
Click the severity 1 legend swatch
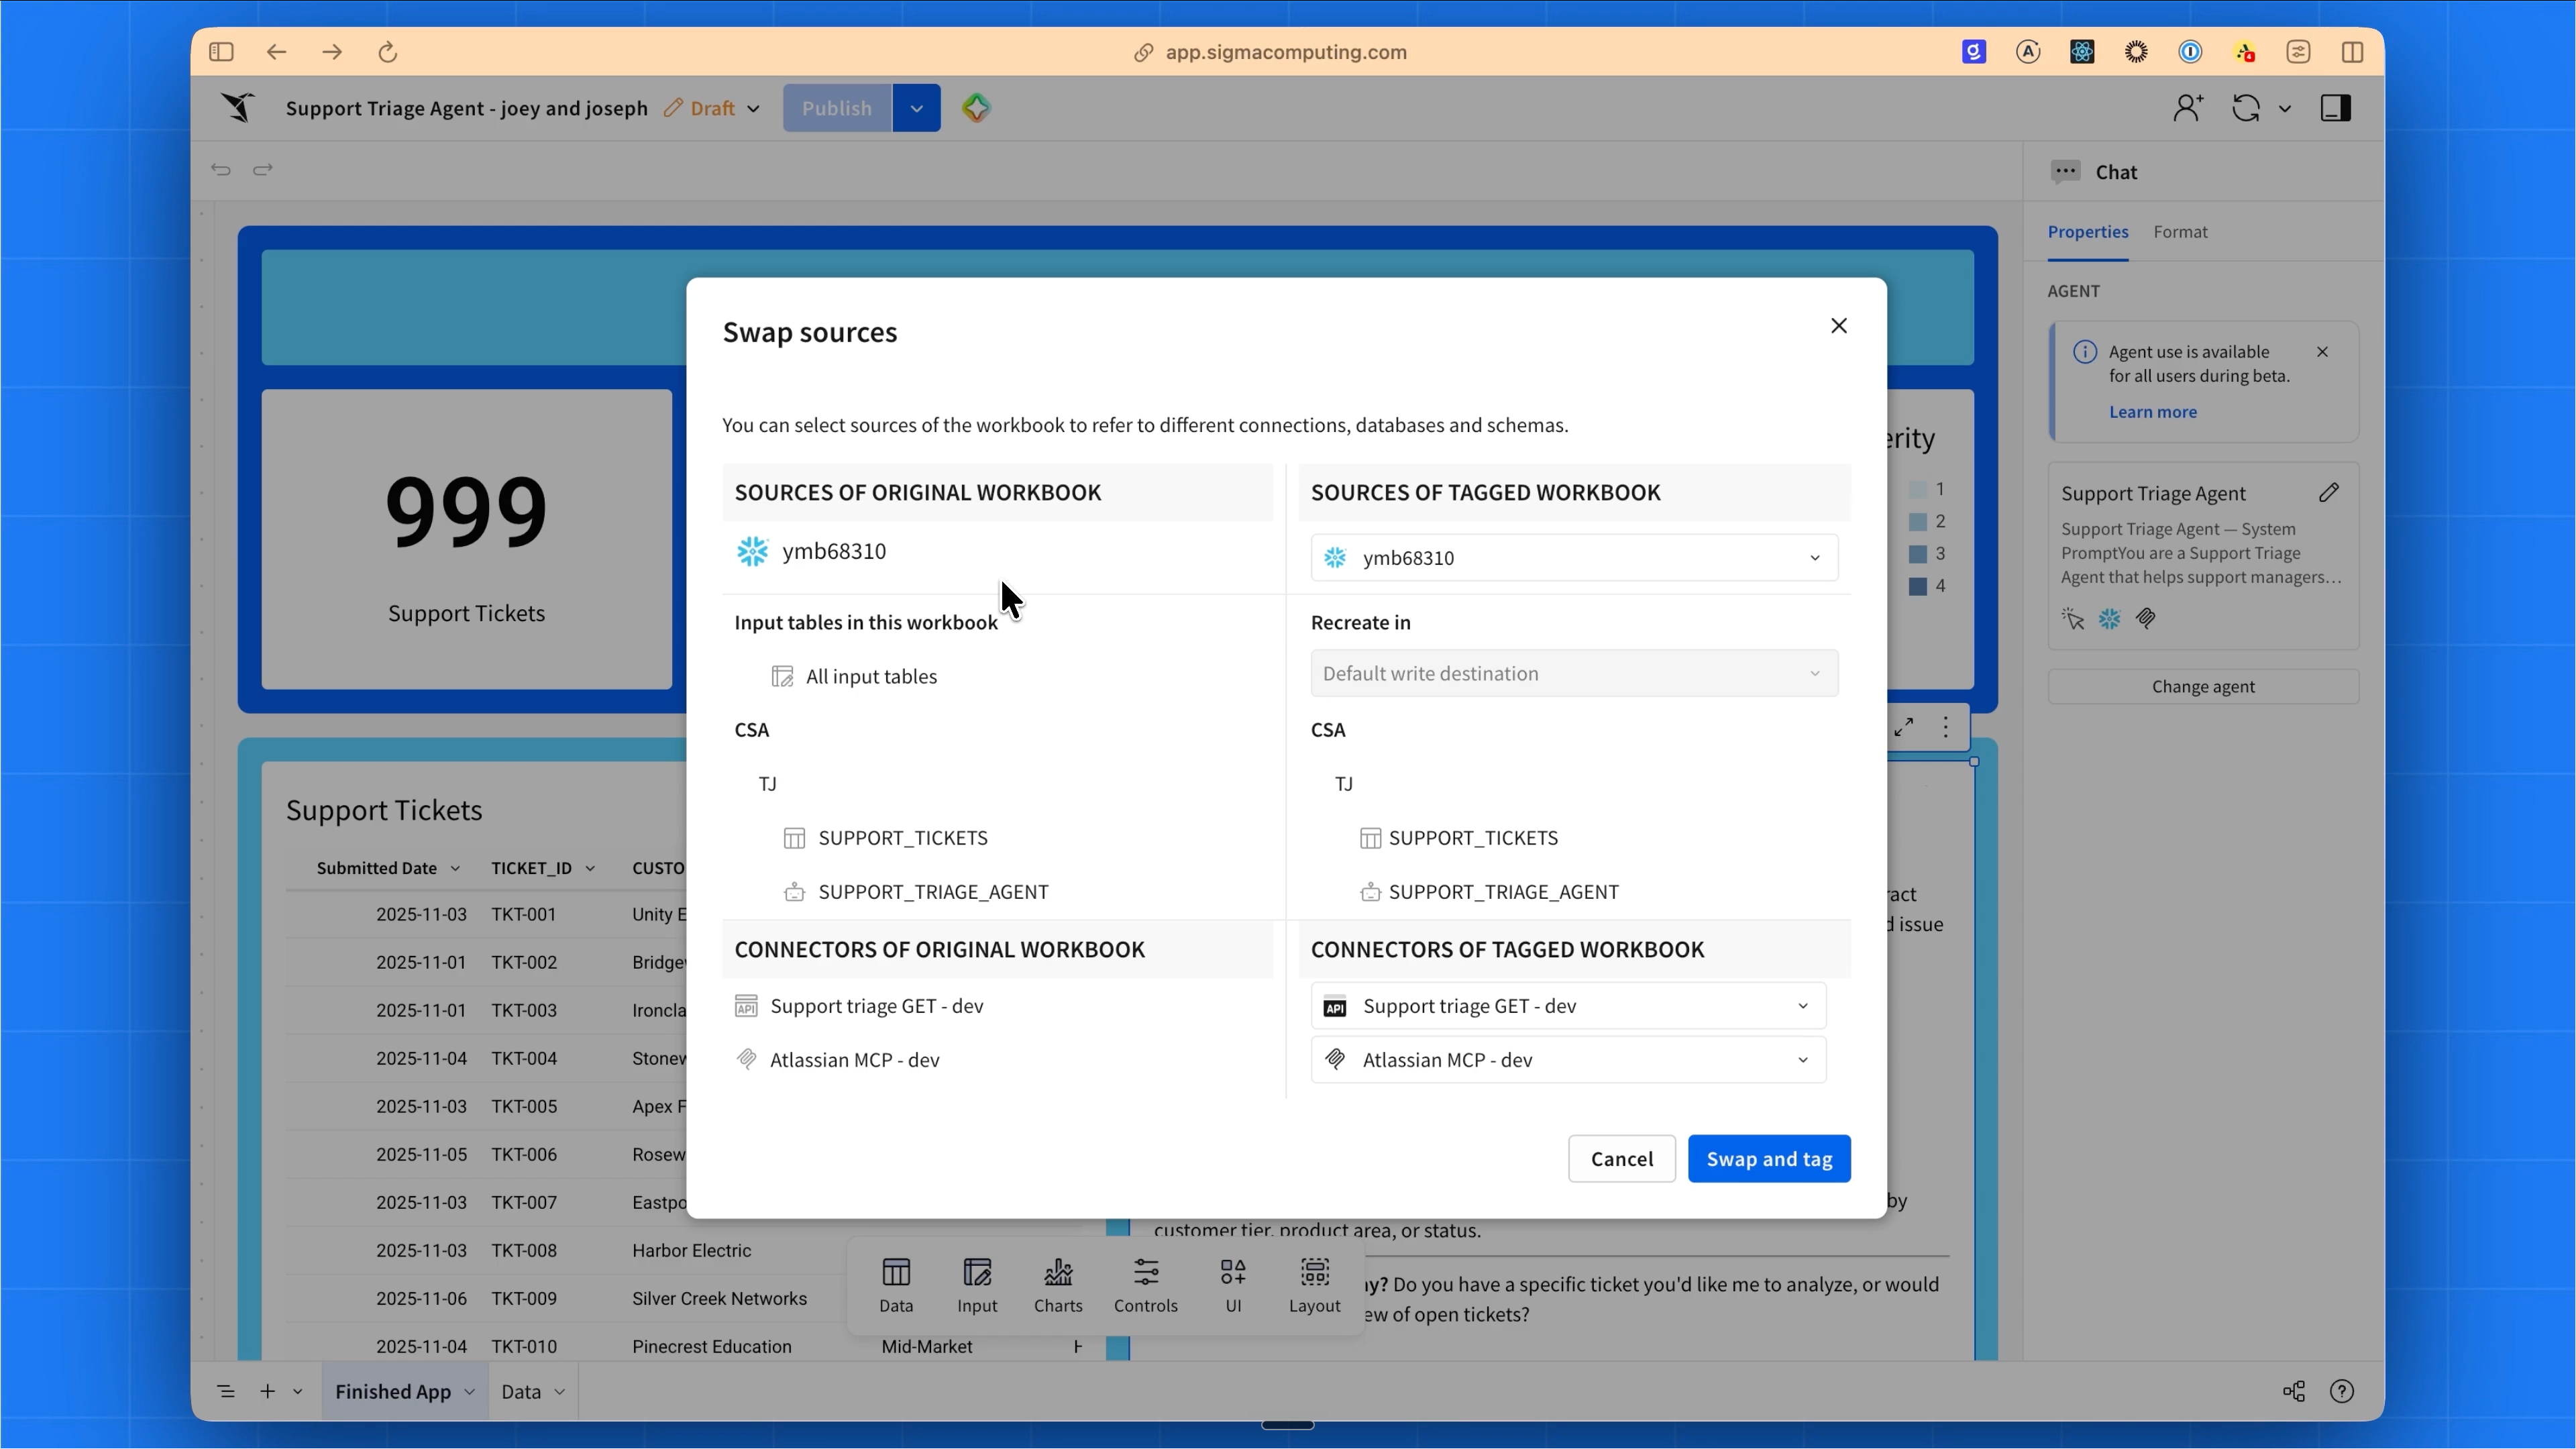pos(1918,490)
